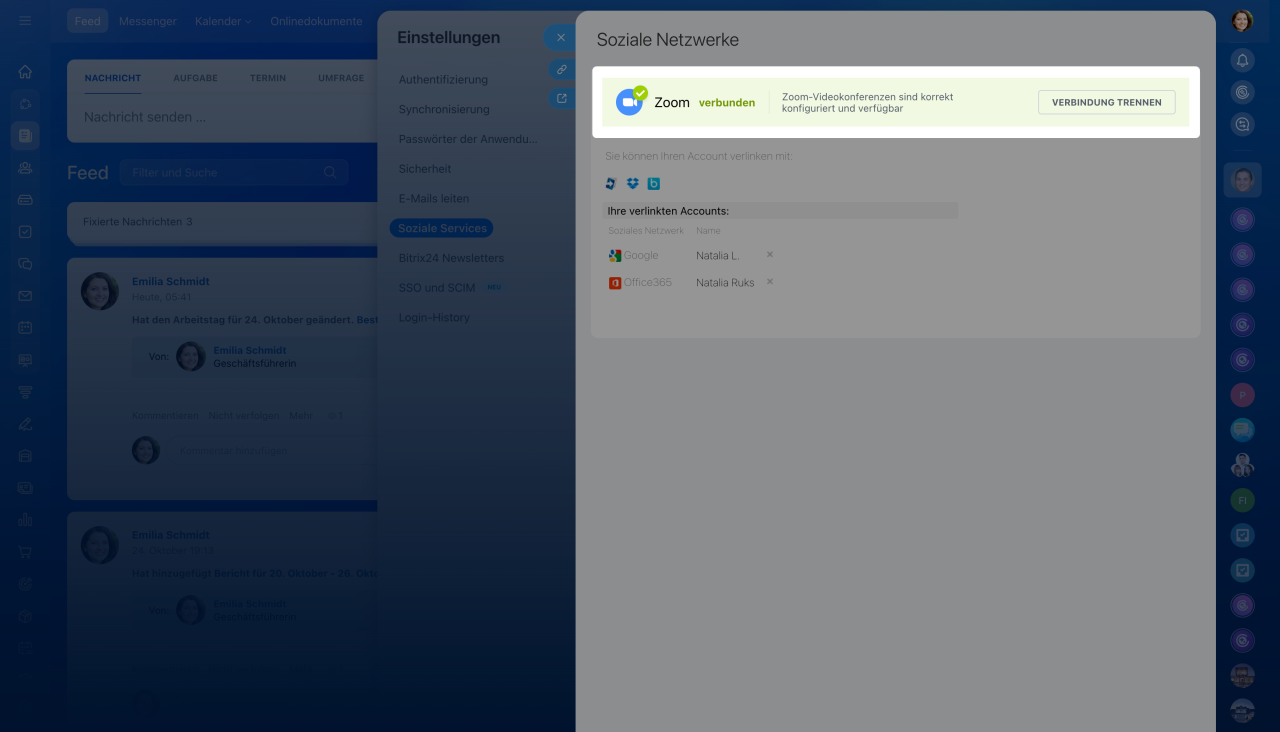Expand the Kalender dropdown
1280x732 pixels.
click(x=223, y=21)
